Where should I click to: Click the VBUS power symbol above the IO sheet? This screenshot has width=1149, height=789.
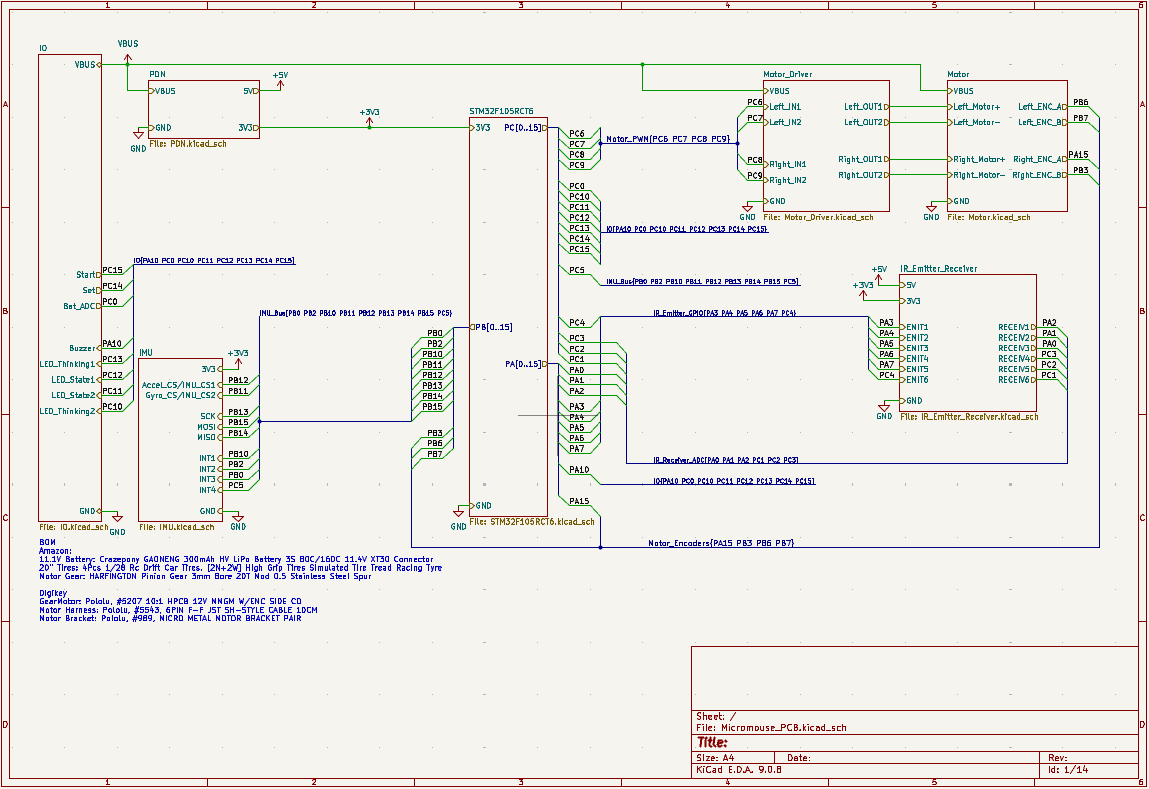128,52
